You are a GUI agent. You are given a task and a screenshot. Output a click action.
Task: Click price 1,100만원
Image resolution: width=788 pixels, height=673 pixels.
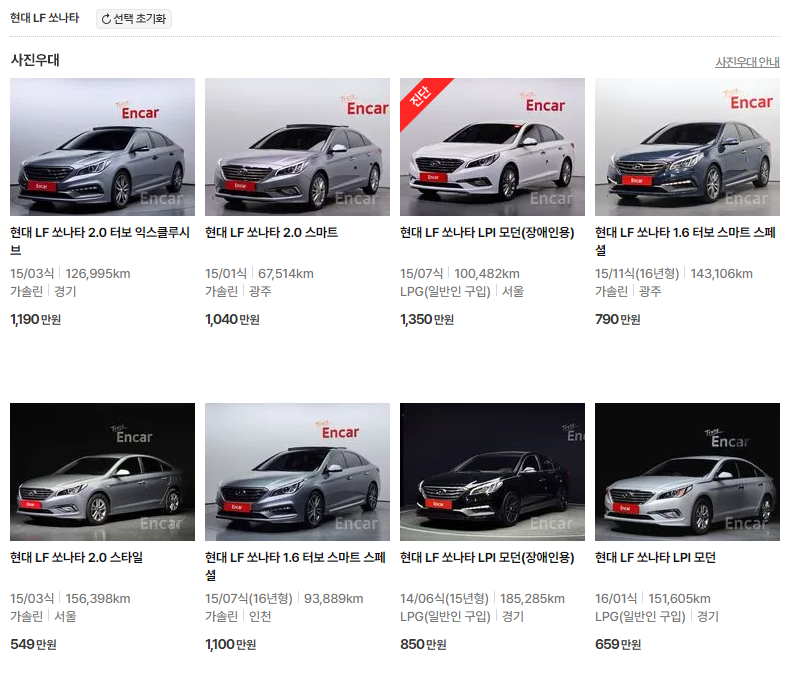point(231,644)
